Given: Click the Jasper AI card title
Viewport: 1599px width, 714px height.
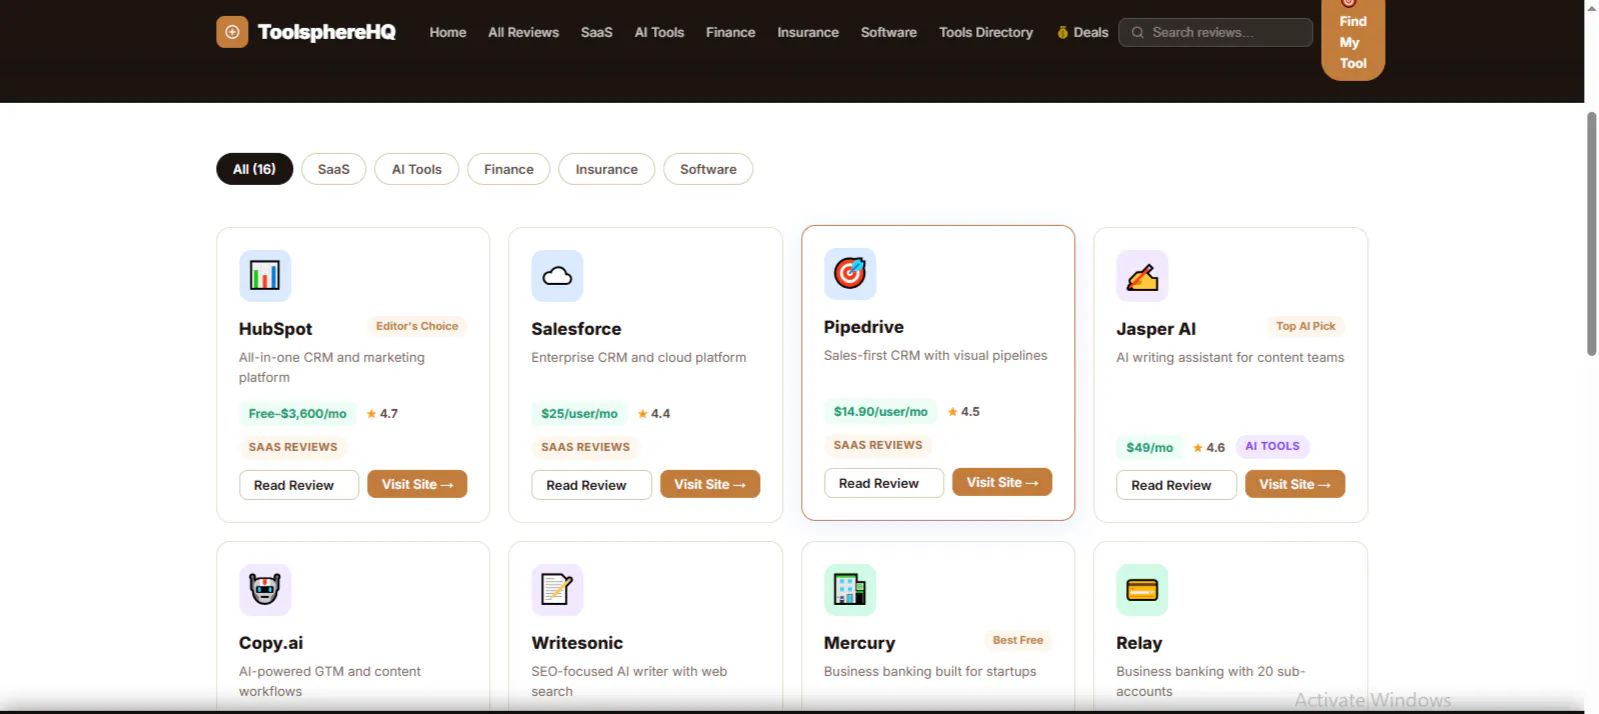Looking at the screenshot, I should click(x=1156, y=329).
